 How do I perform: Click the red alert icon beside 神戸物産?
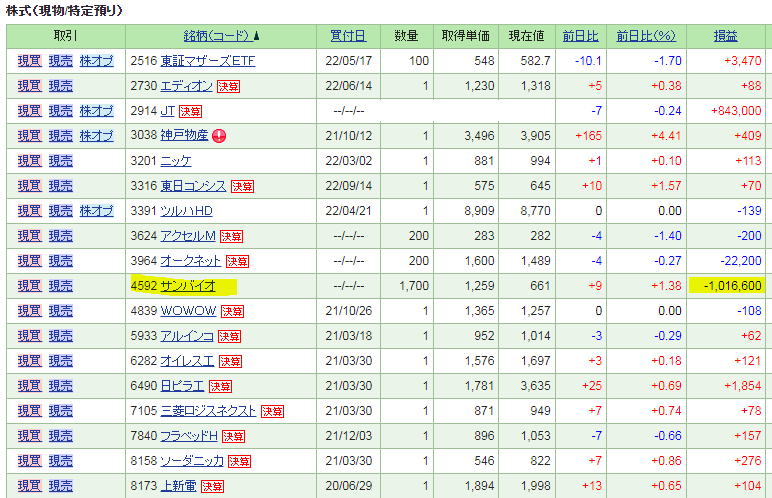pos(219,136)
